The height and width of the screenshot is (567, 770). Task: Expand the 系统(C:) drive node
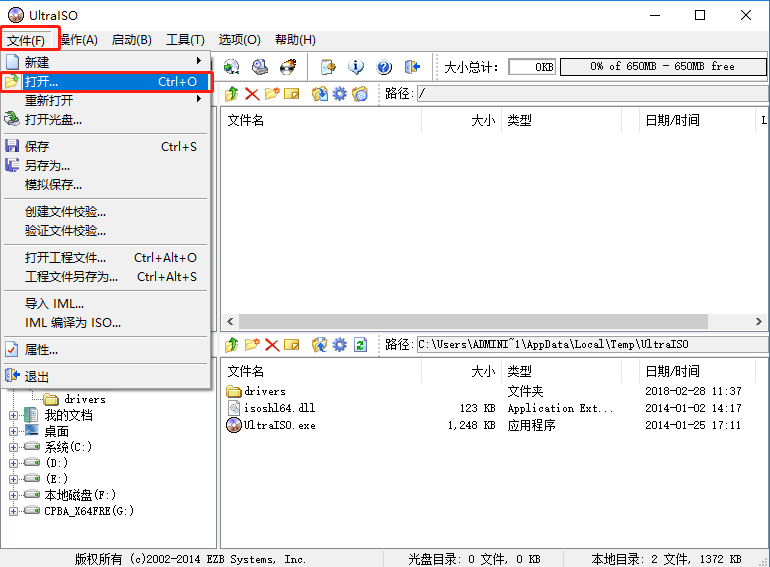coord(13,447)
